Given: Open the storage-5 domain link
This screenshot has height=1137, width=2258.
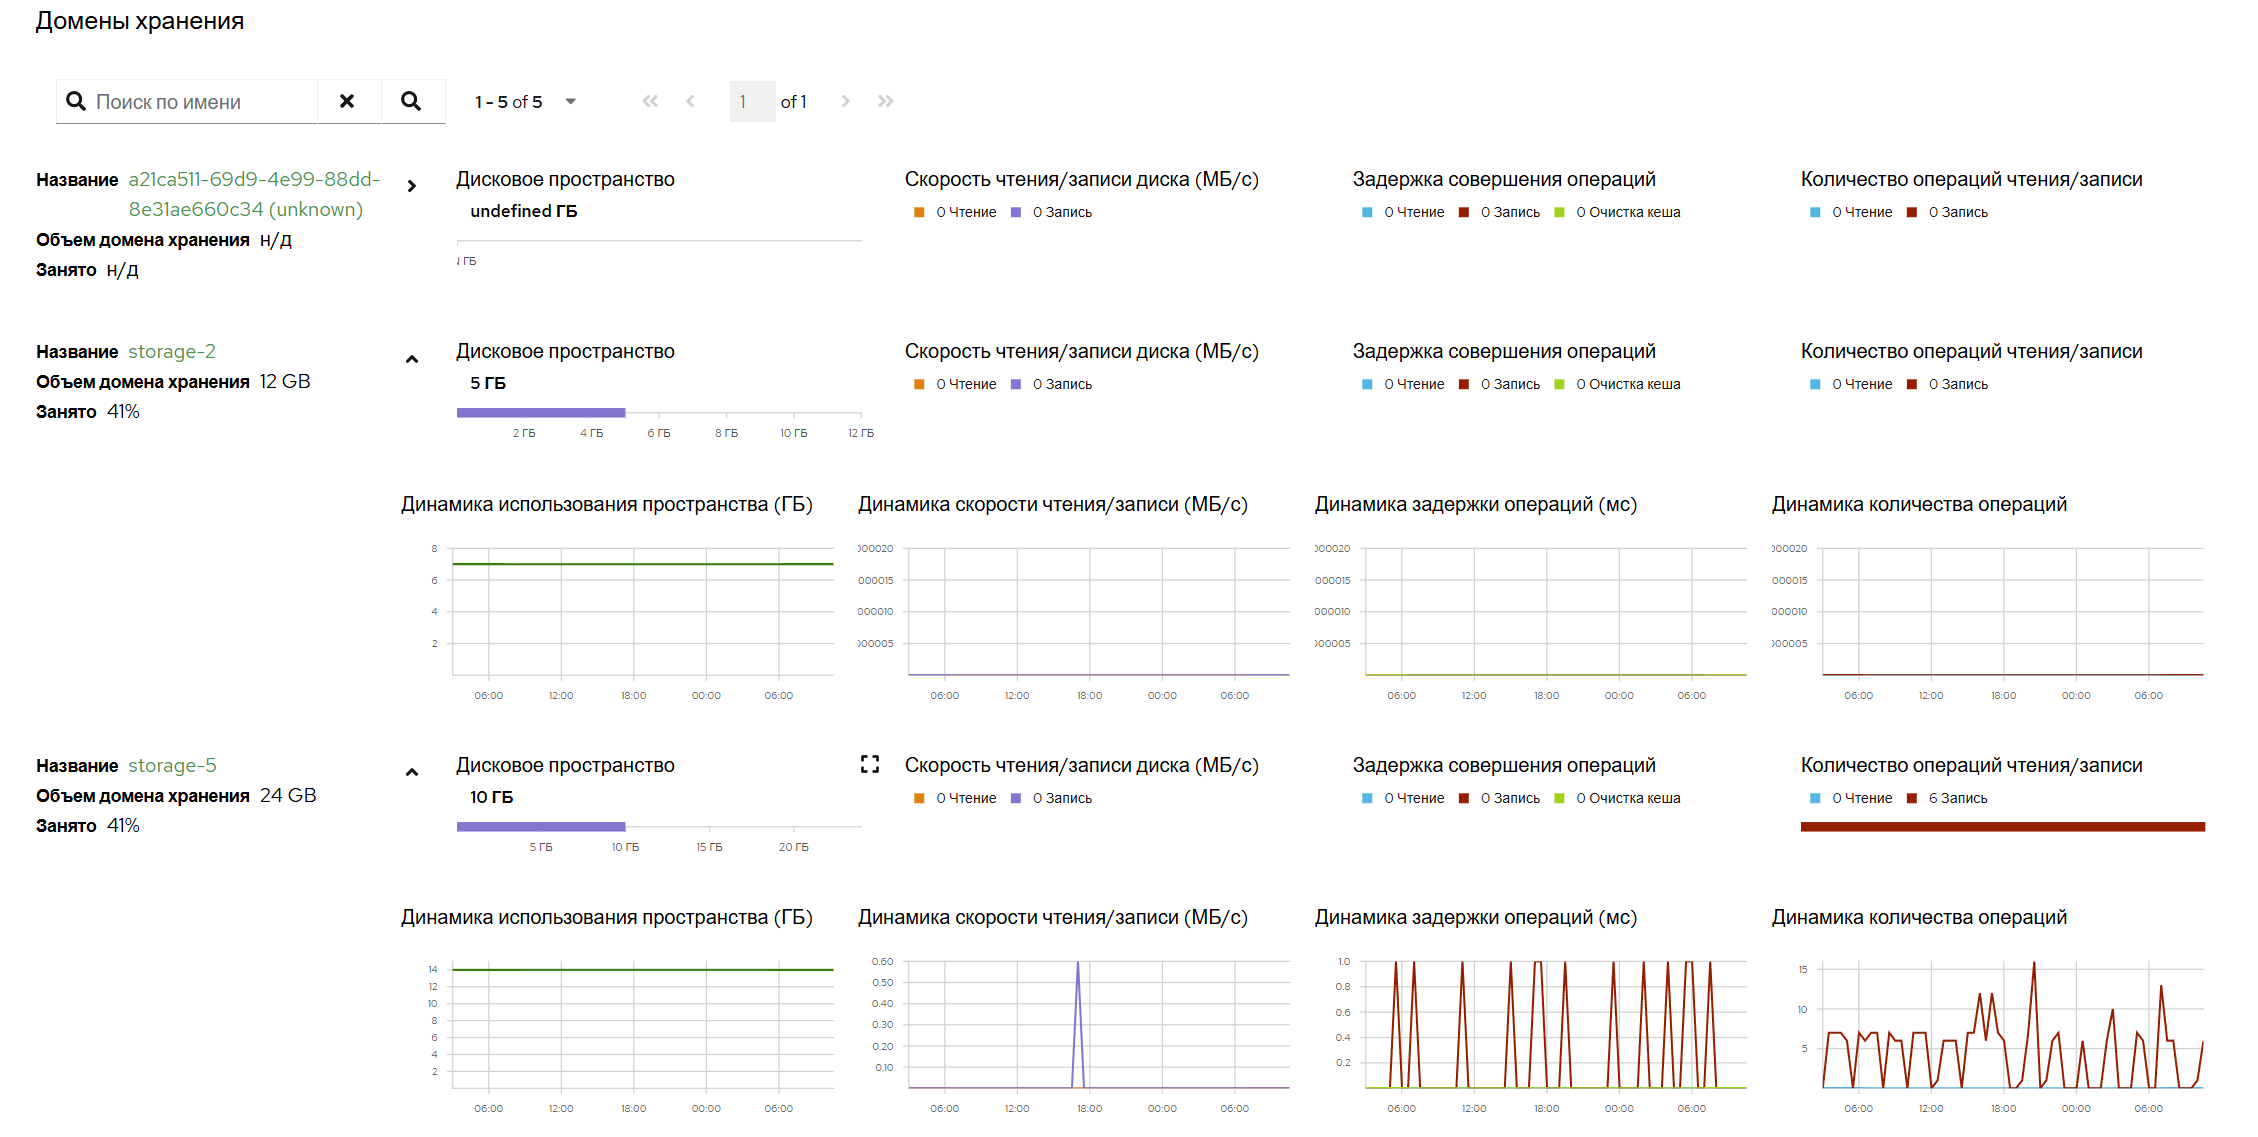Looking at the screenshot, I should click(172, 765).
